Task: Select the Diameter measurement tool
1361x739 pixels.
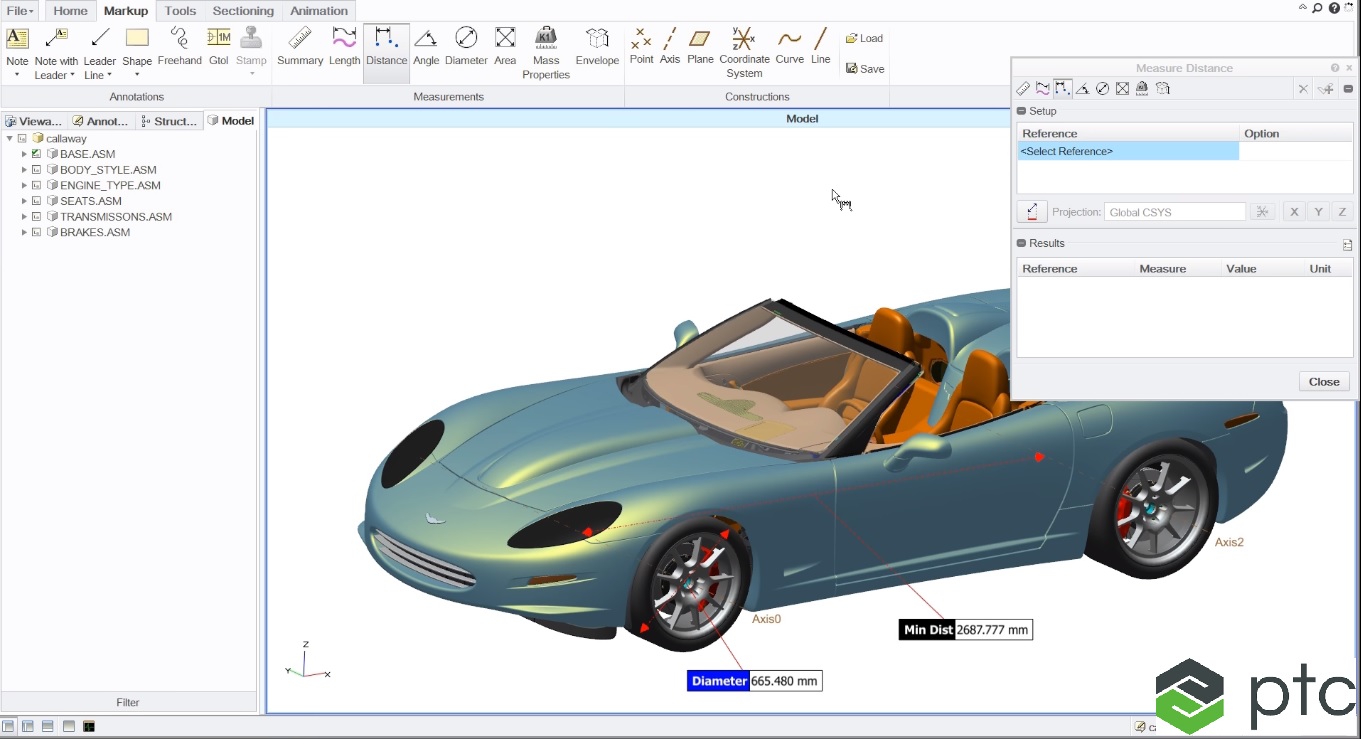Action: (466, 46)
